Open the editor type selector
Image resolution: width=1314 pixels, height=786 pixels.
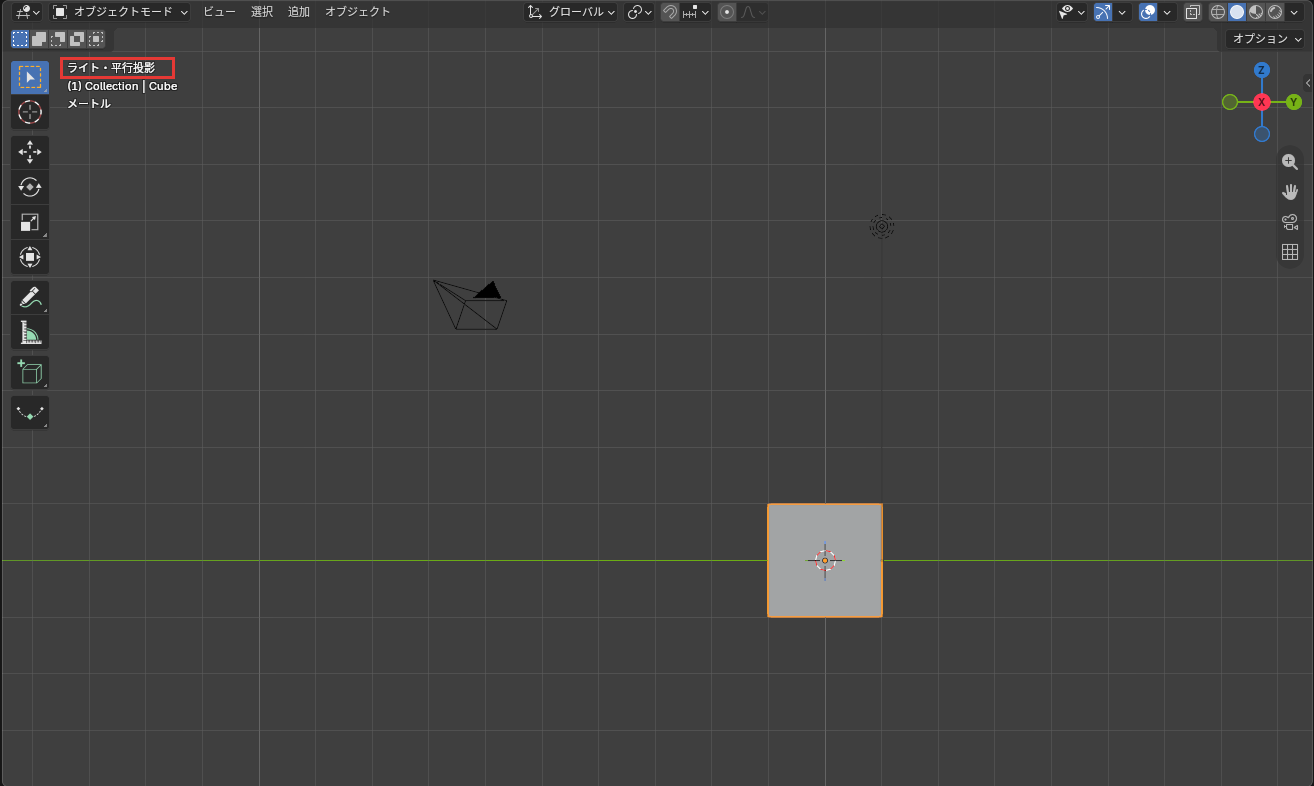[x=27, y=12]
